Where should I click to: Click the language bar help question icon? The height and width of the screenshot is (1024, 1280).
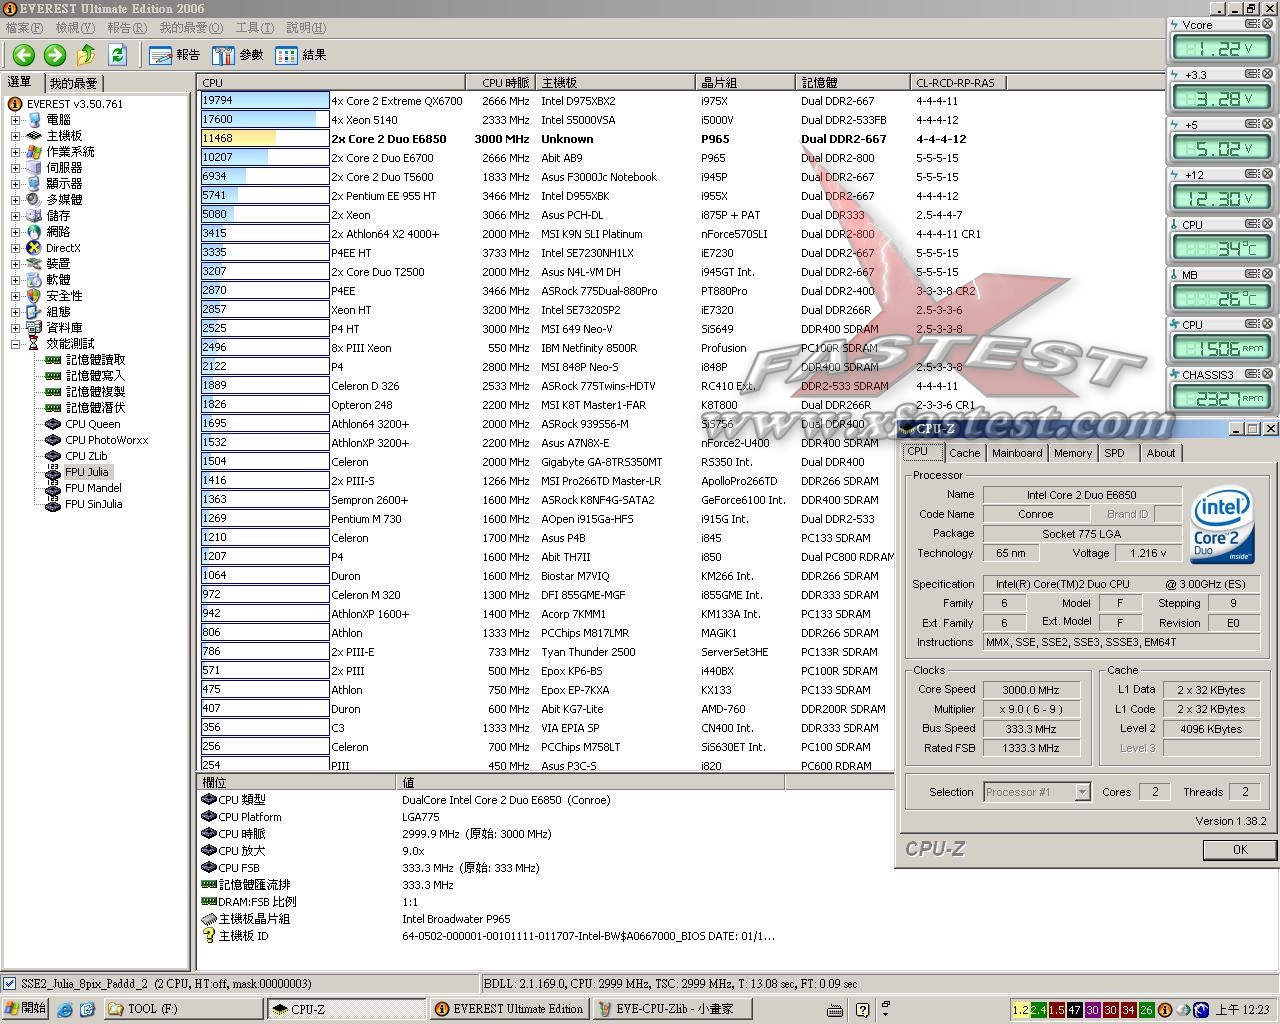tap(861, 1010)
